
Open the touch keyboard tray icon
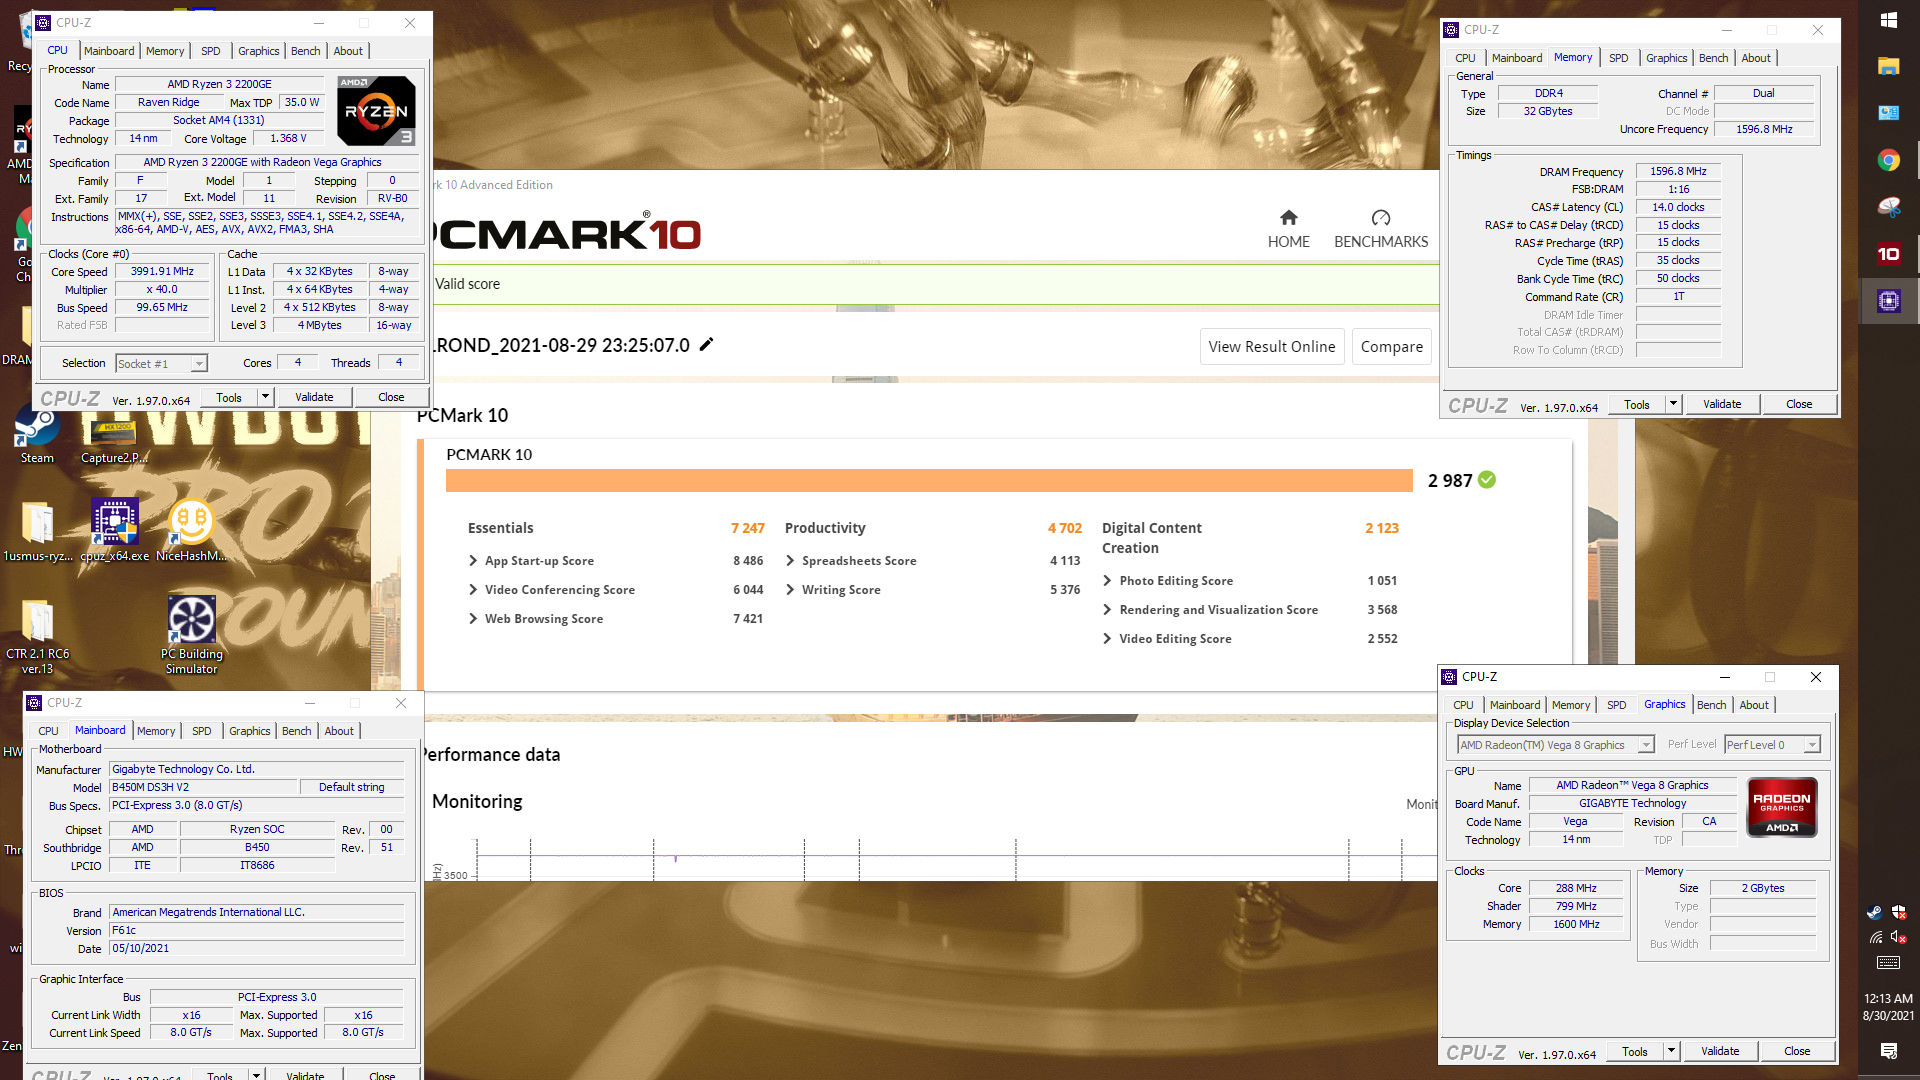click(1889, 963)
